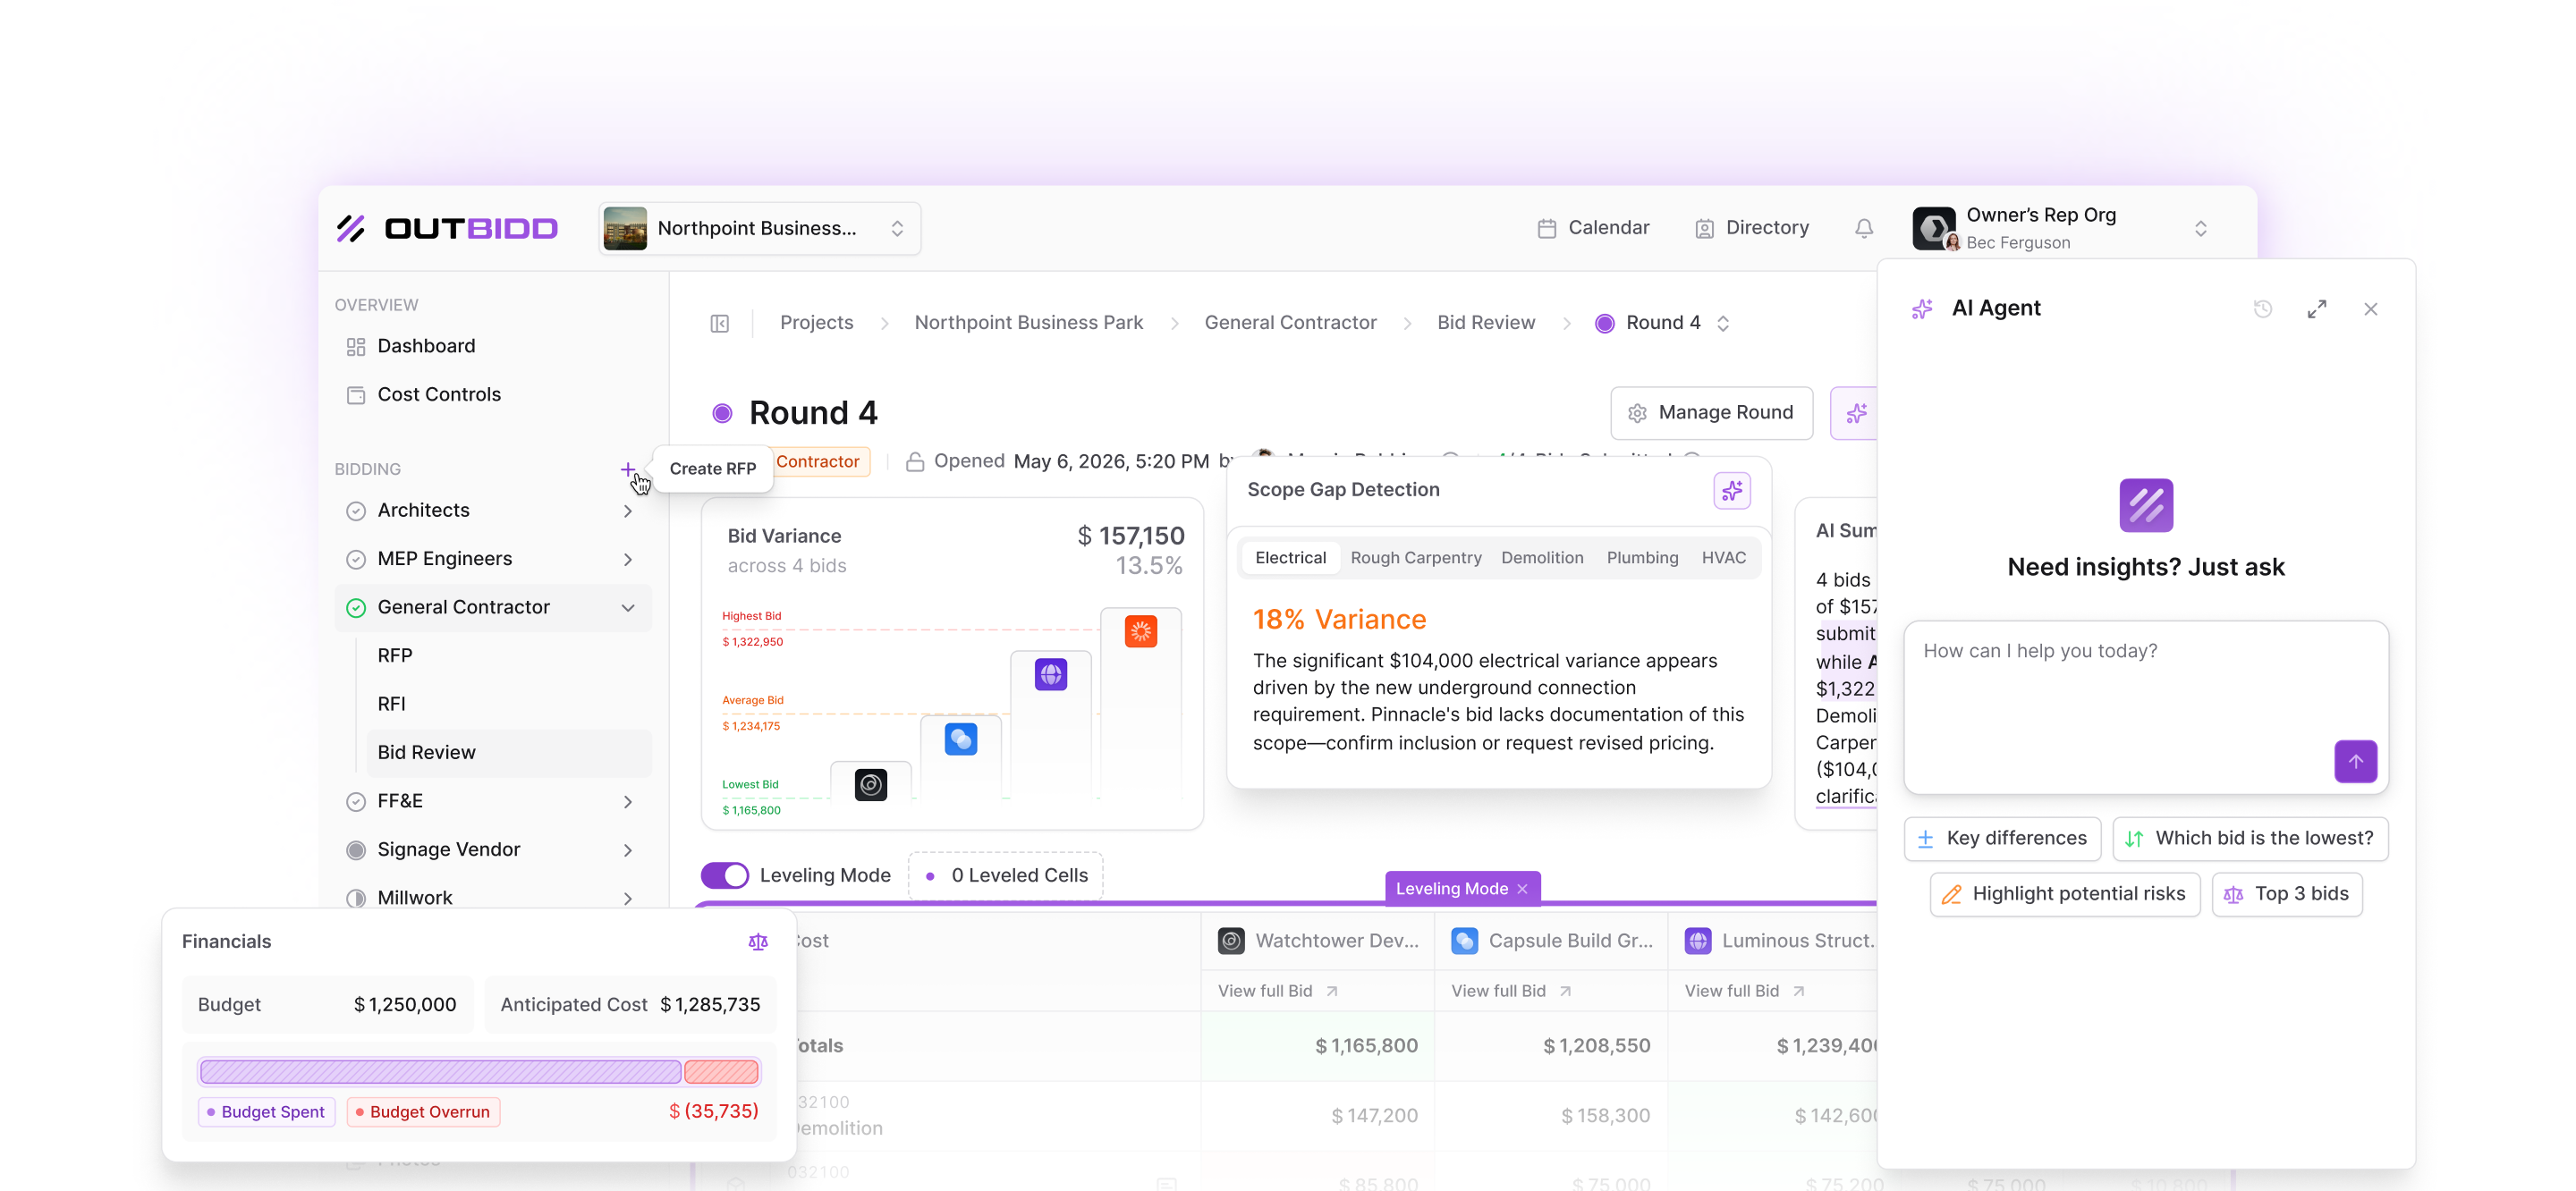Collapse the General Contractor section
Screen dimensions: 2576x1191
click(628, 608)
